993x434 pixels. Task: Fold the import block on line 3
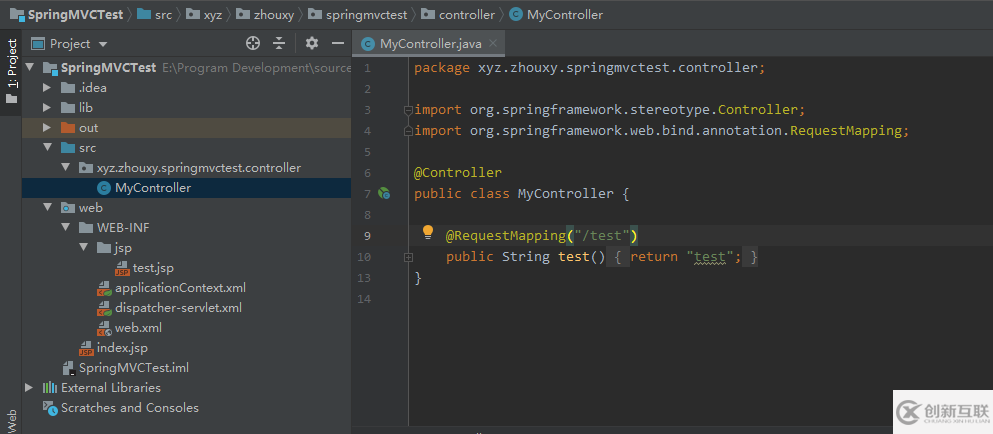coord(408,110)
